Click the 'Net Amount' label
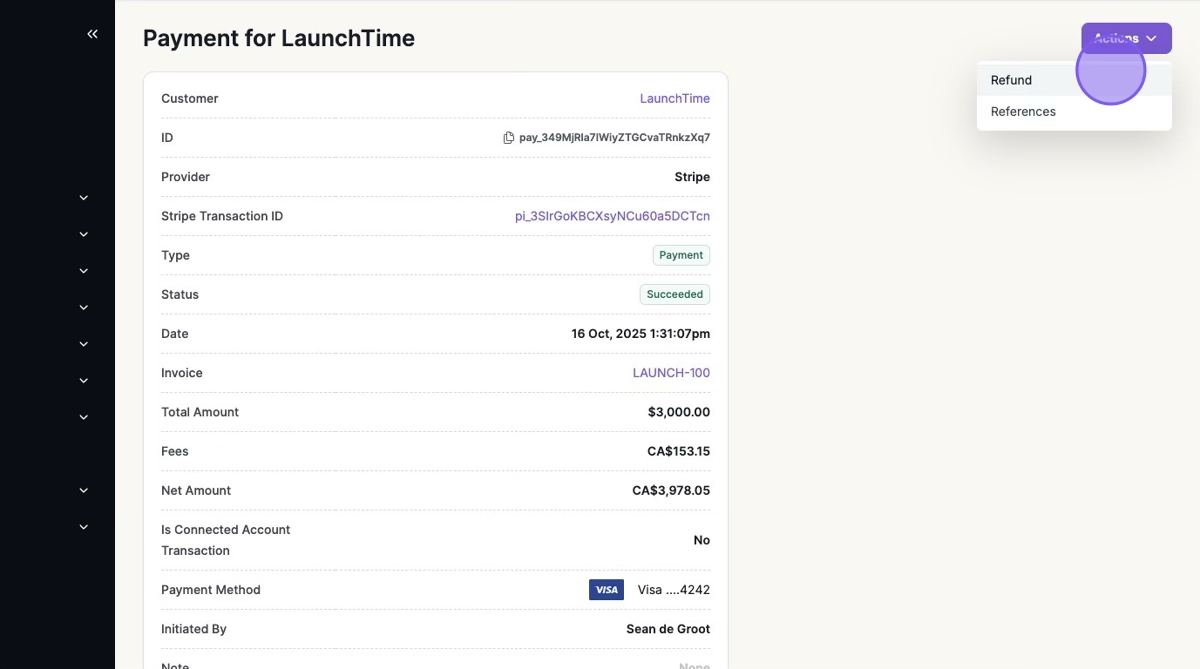Screen dimensions: 1200x669 [196, 491]
